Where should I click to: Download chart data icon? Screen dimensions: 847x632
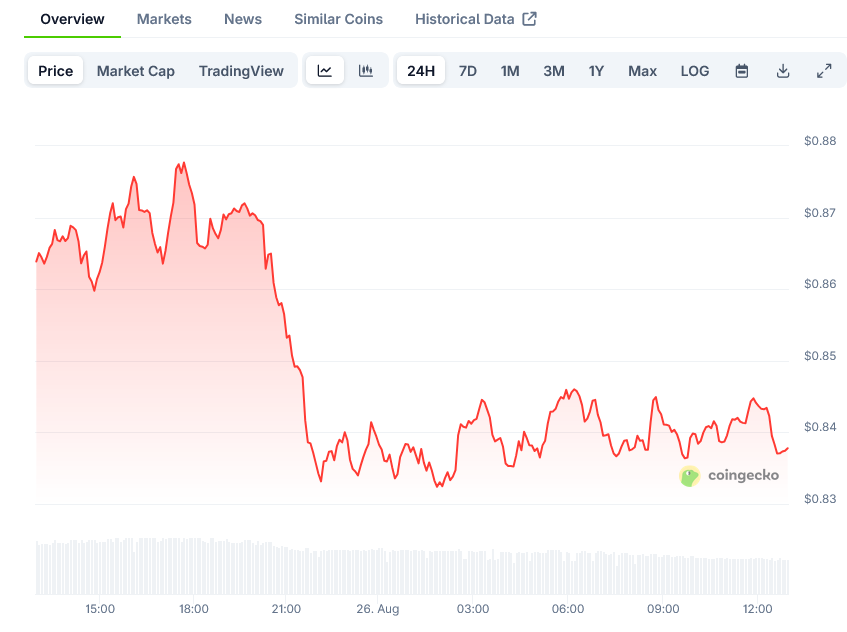(783, 71)
